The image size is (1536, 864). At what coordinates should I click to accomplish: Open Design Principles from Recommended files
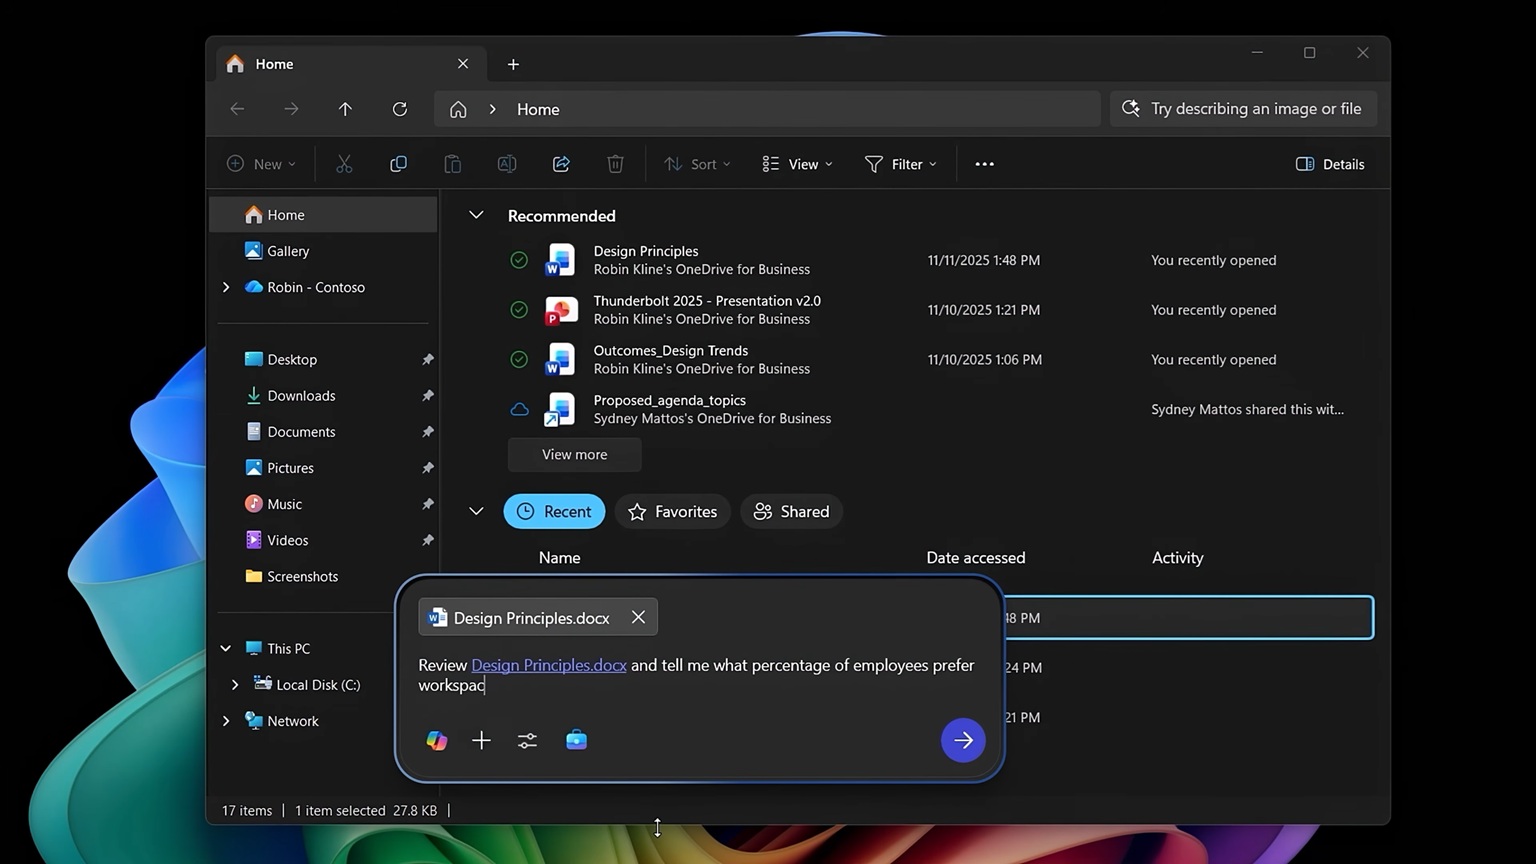tap(646, 251)
